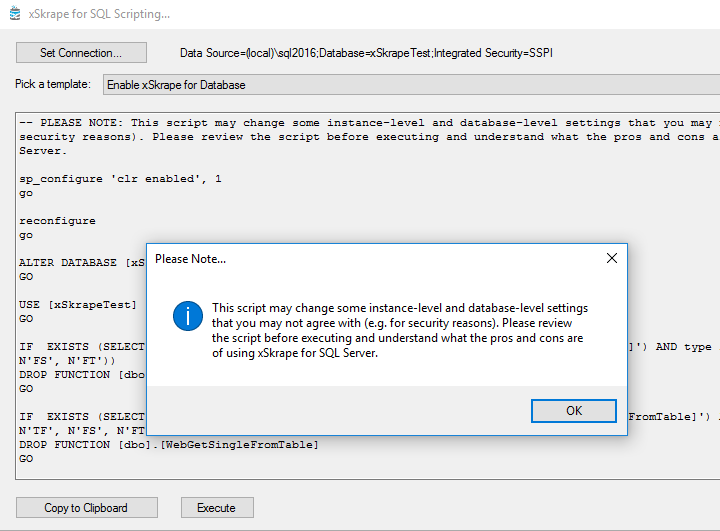Viewport: 720px width, 531px height.
Task: Click the window title "xSkrape for SQL Scripting..."
Action: 99,14
